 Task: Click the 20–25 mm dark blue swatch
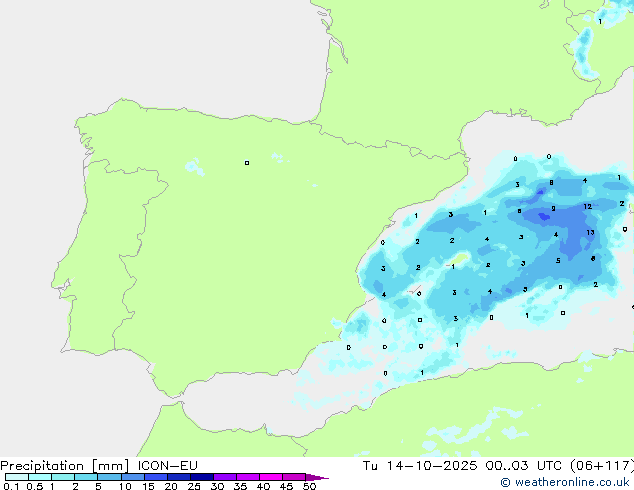coord(179,477)
